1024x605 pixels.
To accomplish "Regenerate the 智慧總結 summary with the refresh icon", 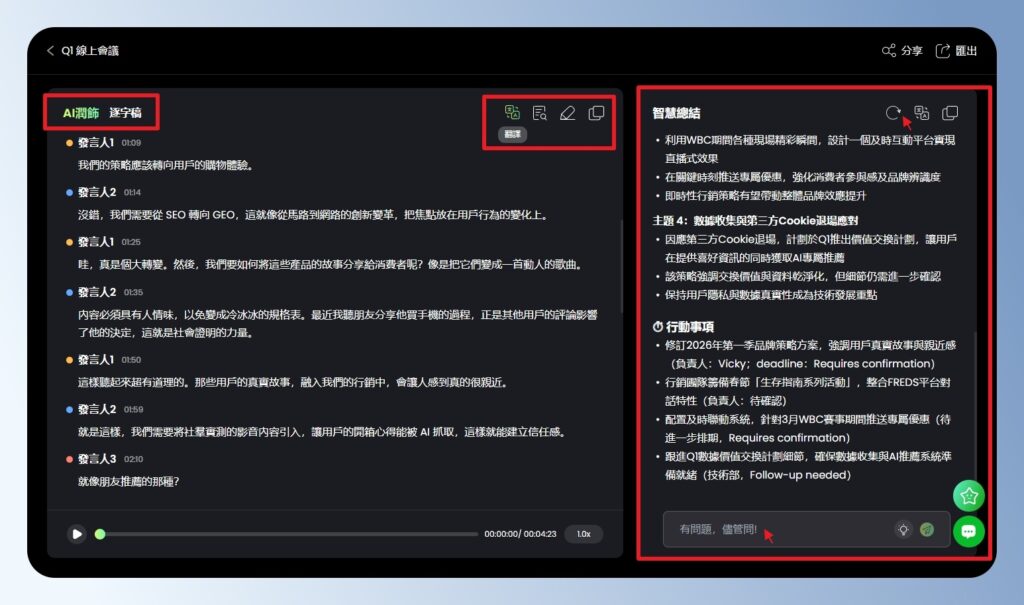I will pyautogui.click(x=894, y=112).
